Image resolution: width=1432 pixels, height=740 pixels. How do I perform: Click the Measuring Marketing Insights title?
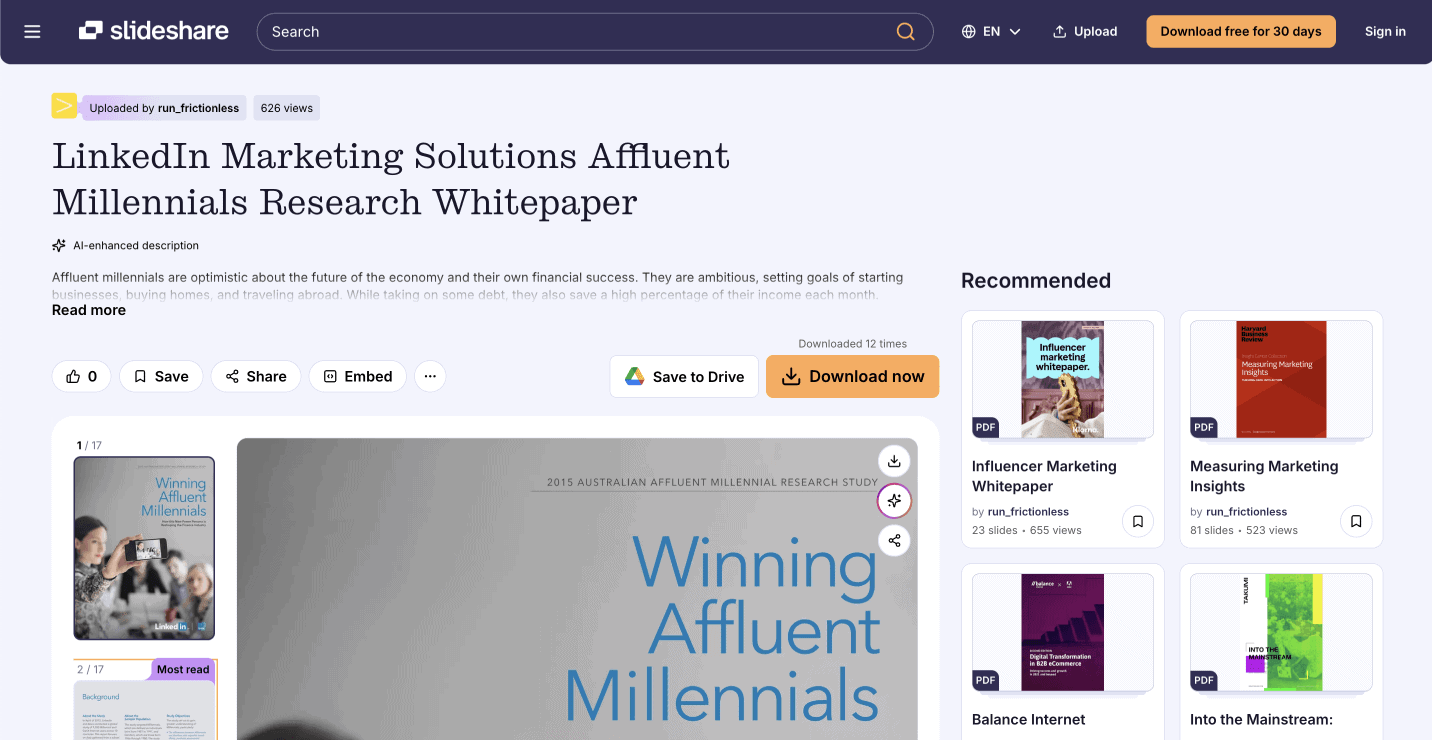coord(1264,476)
